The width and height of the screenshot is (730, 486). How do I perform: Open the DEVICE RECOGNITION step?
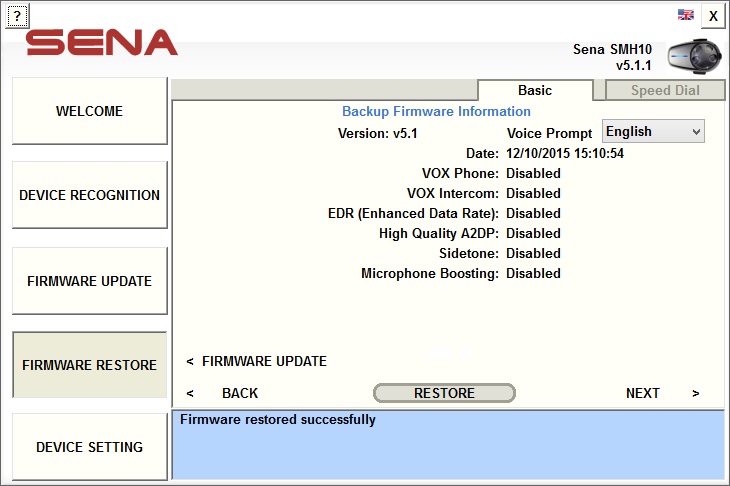coord(89,195)
